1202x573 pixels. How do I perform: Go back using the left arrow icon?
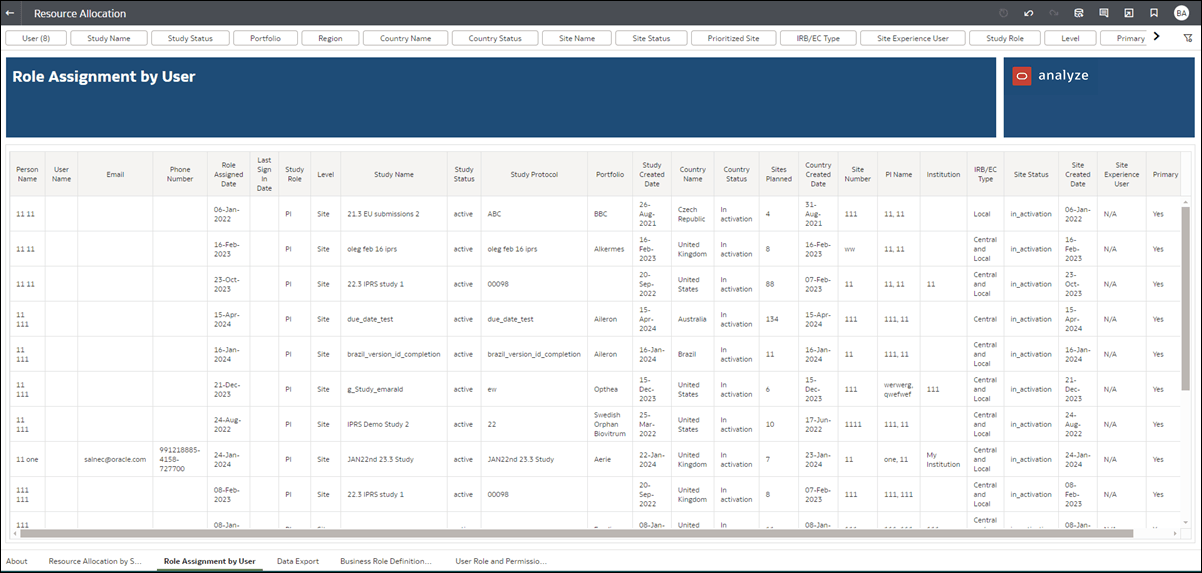[10, 13]
